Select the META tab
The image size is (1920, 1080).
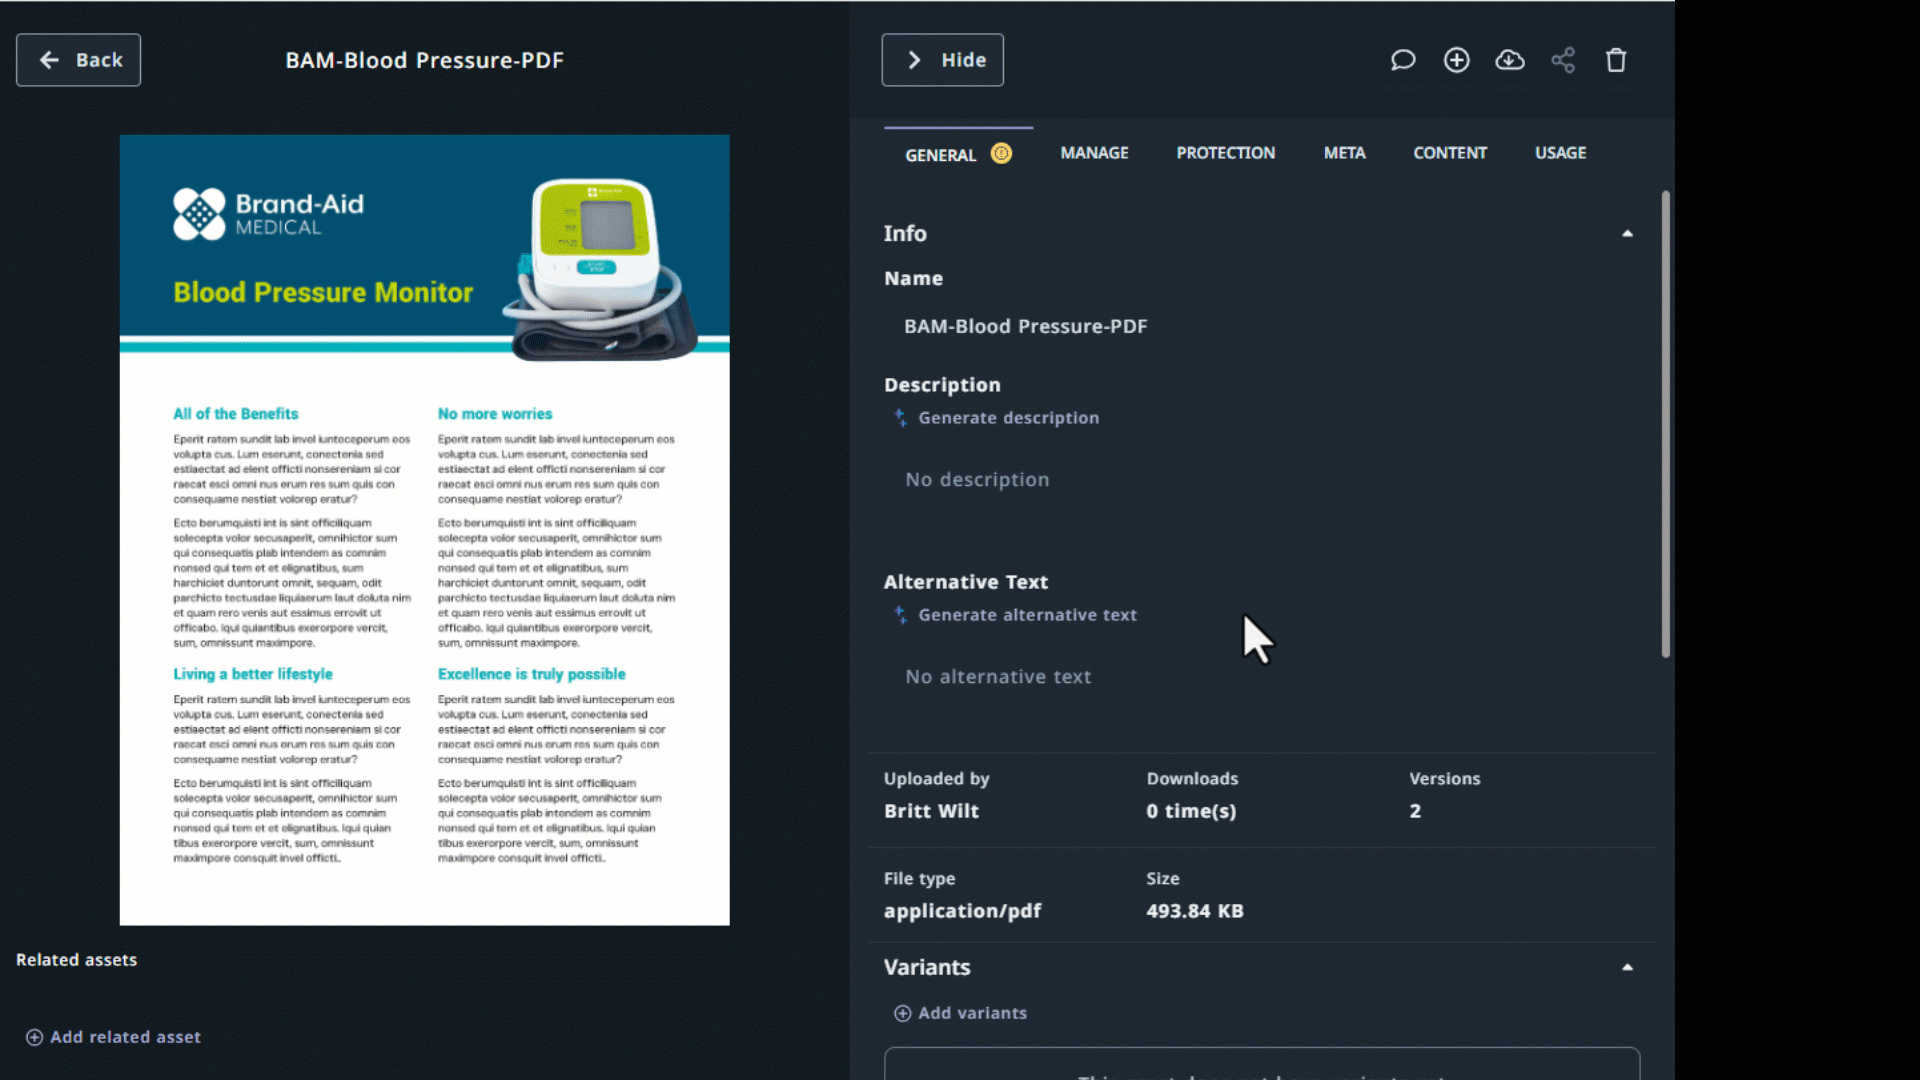pyautogui.click(x=1344, y=153)
